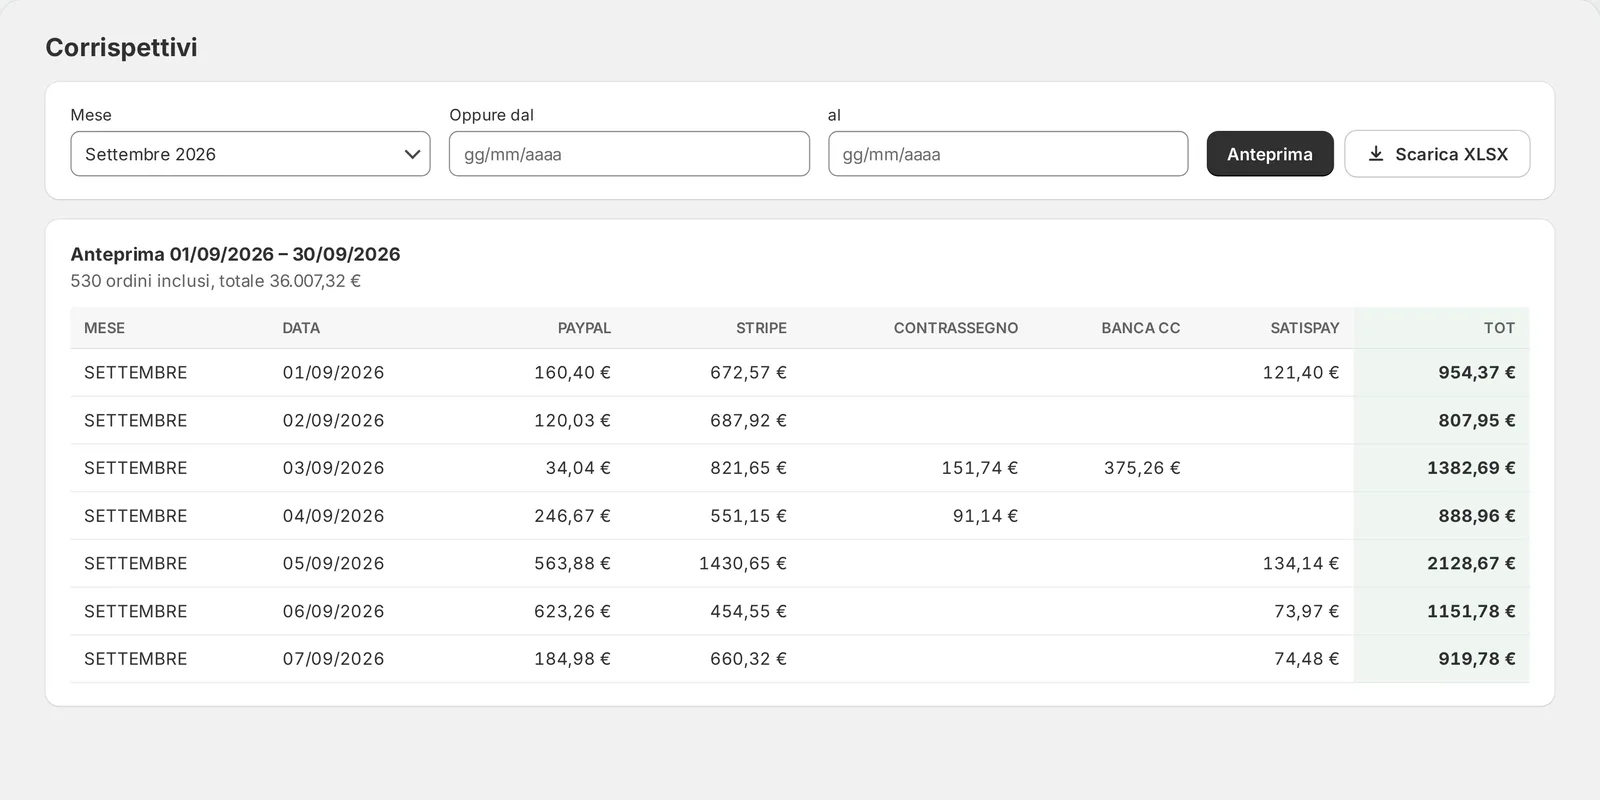Click the Corrispettivi page title
The image size is (1600, 800).
coord(121,47)
